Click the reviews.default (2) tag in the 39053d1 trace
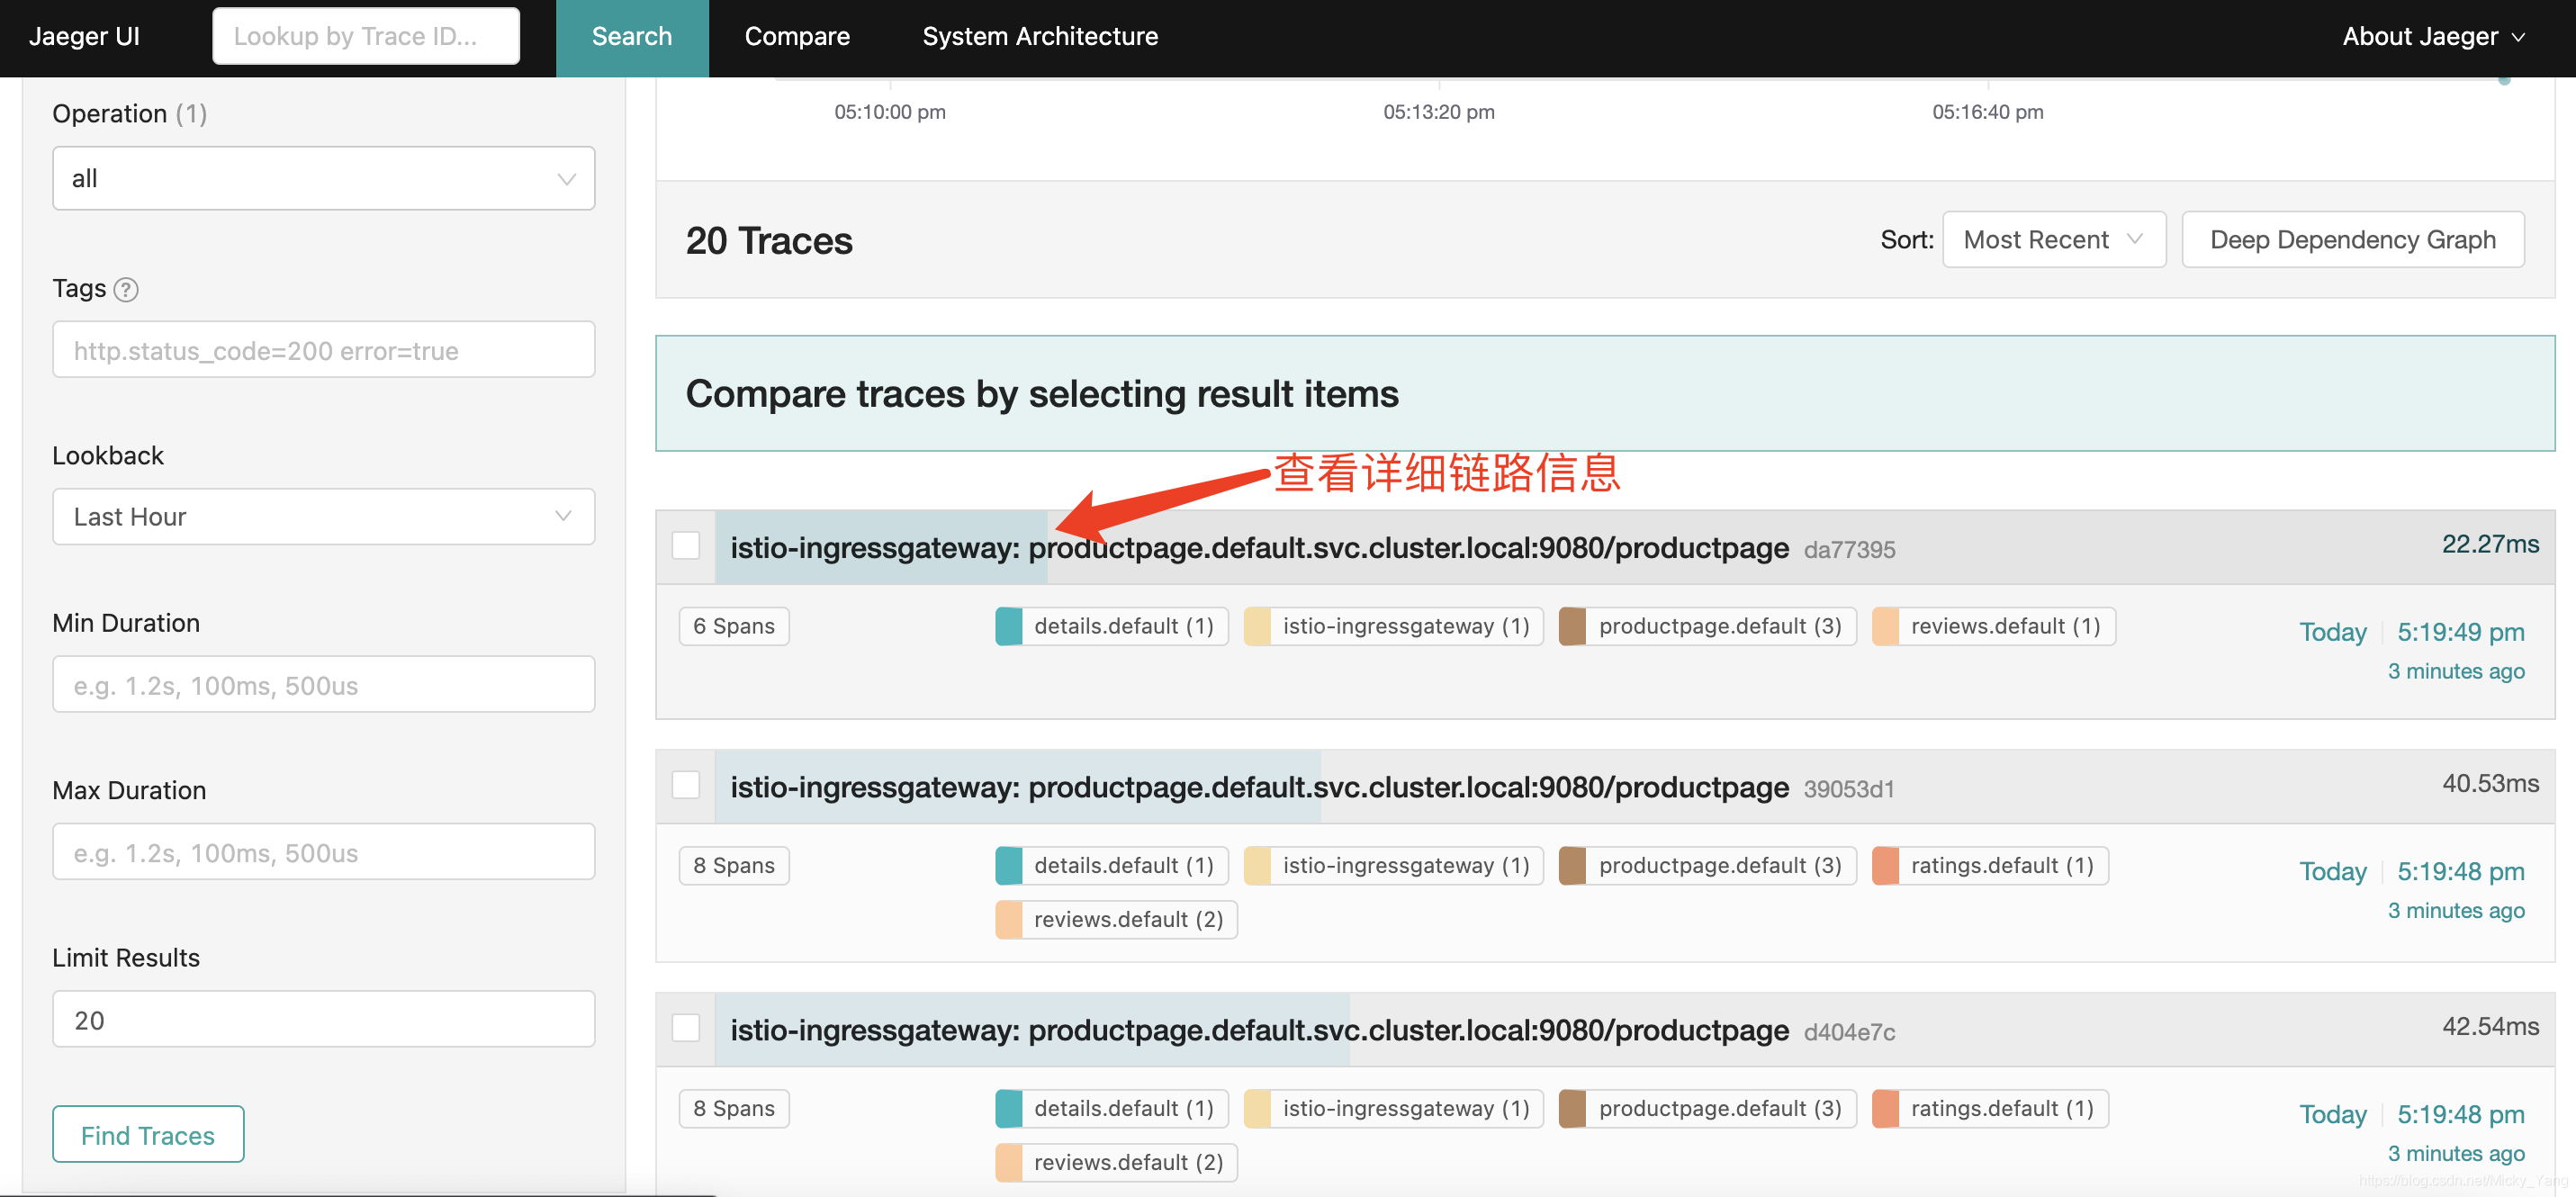This screenshot has width=2576, height=1197. [x=1116, y=919]
